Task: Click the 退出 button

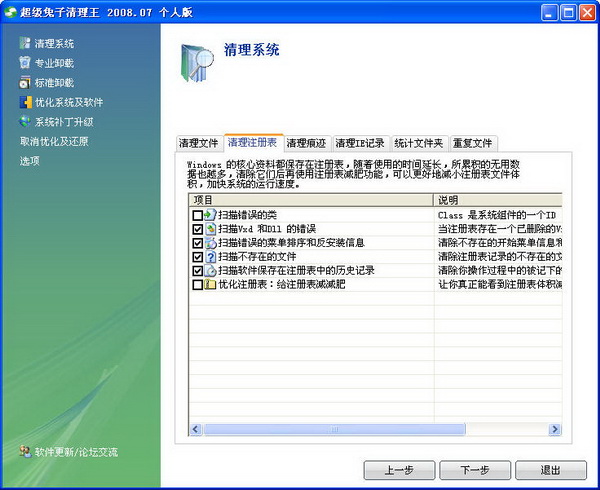Action: pos(551,470)
